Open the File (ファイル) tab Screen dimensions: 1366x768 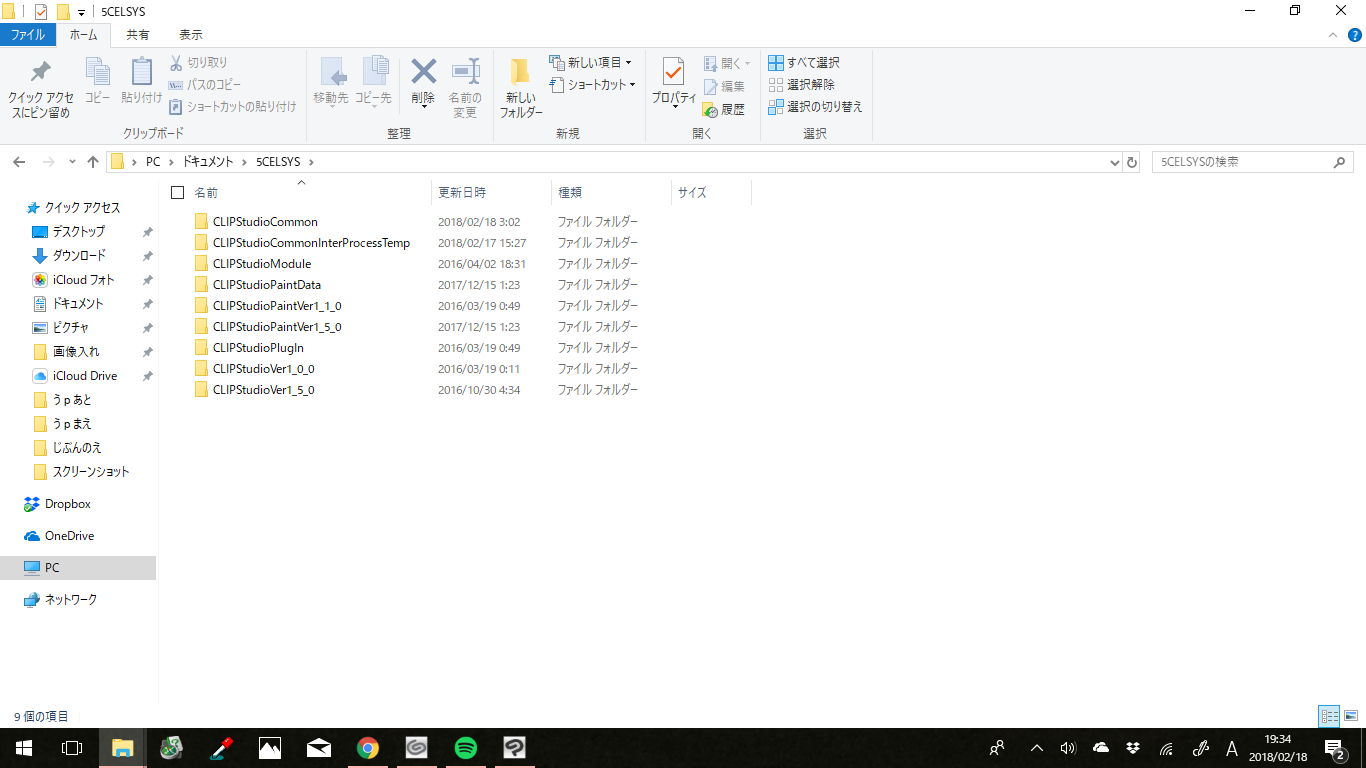pyautogui.click(x=27, y=35)
